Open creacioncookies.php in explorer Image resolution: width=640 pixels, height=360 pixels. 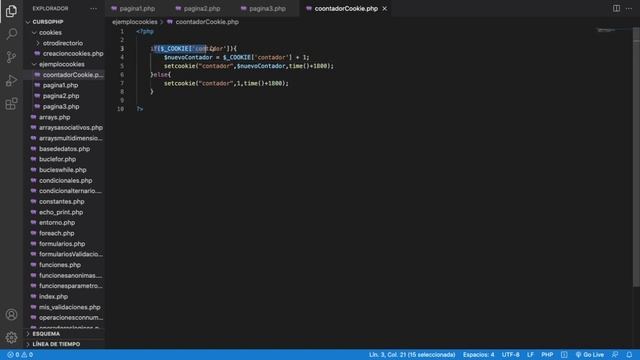tap(73, 53)
